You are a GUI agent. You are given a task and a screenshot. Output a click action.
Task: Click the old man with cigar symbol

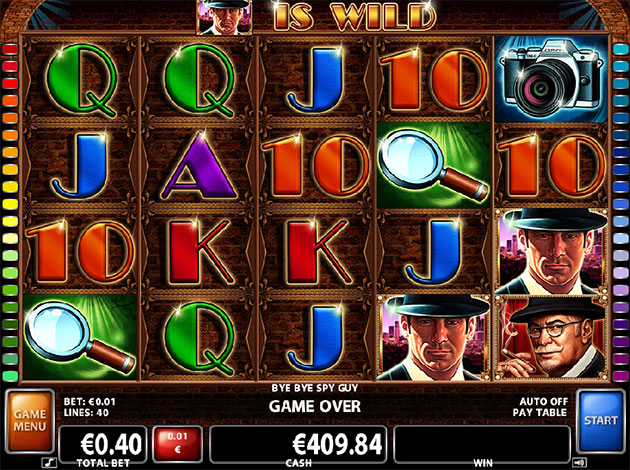click(551, 338)
